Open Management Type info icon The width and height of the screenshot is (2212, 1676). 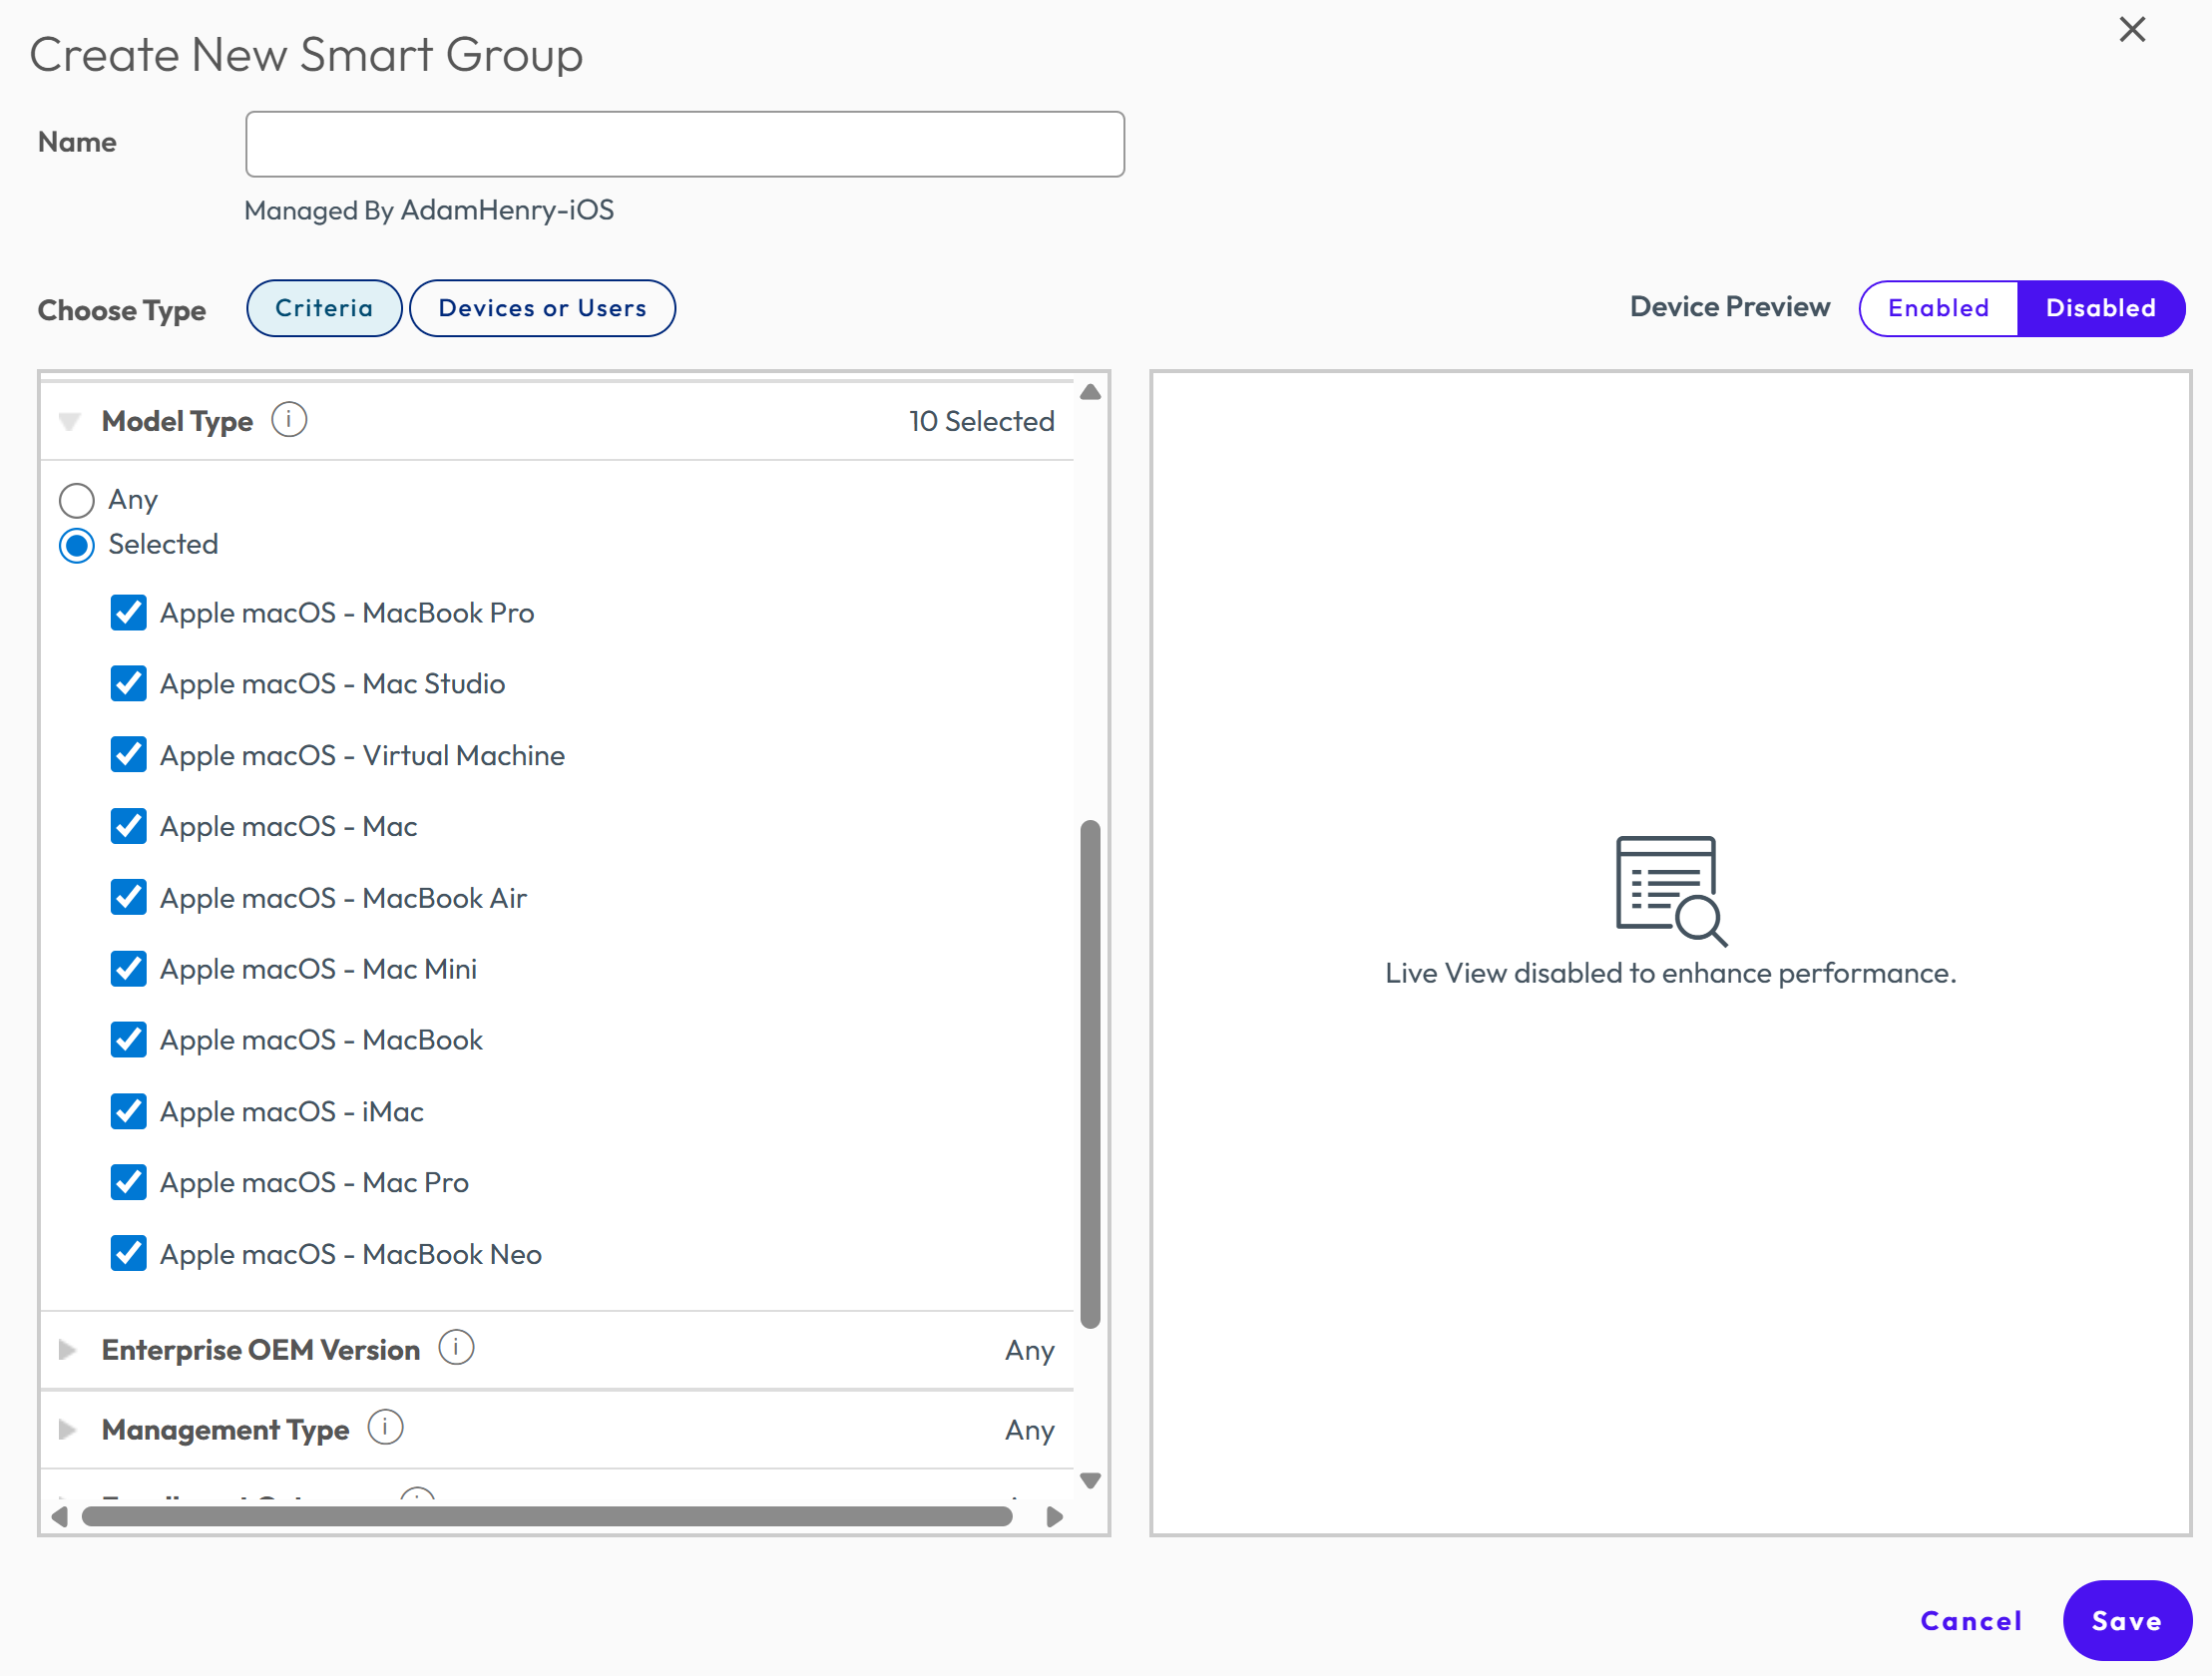click(x=385, y=1428)
